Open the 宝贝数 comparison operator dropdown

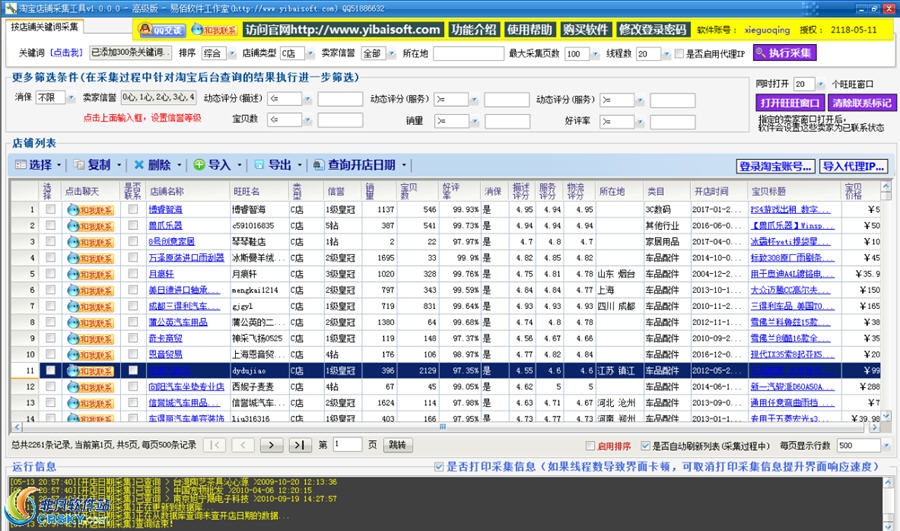click(308, 121)
